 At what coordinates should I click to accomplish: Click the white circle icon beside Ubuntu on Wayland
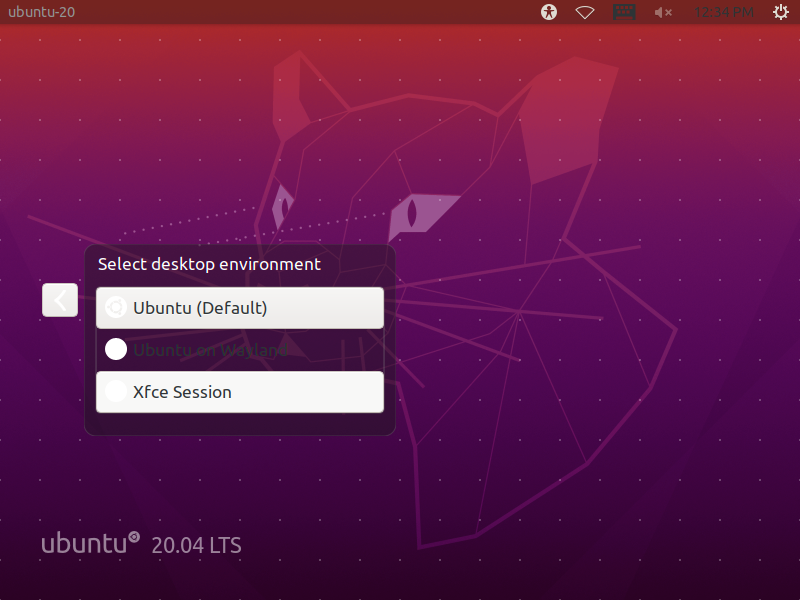pyautogui.click(x=116, y=349)
